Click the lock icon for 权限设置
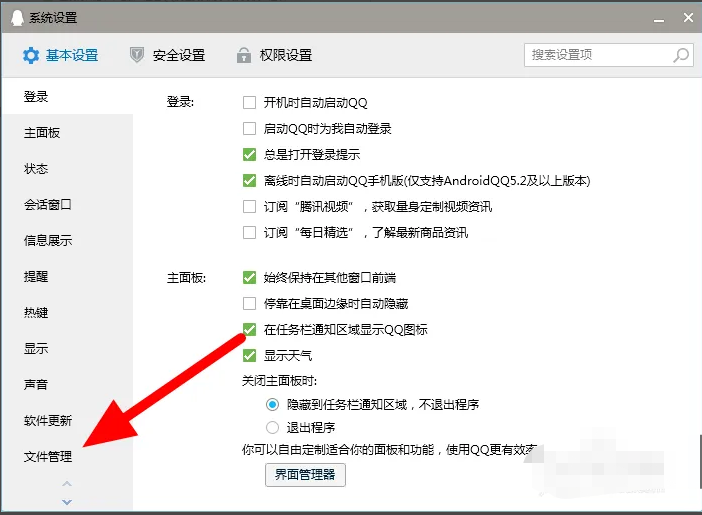Viewport: 702px width, 515px height. pyautogui.click(x=243, y=56)
